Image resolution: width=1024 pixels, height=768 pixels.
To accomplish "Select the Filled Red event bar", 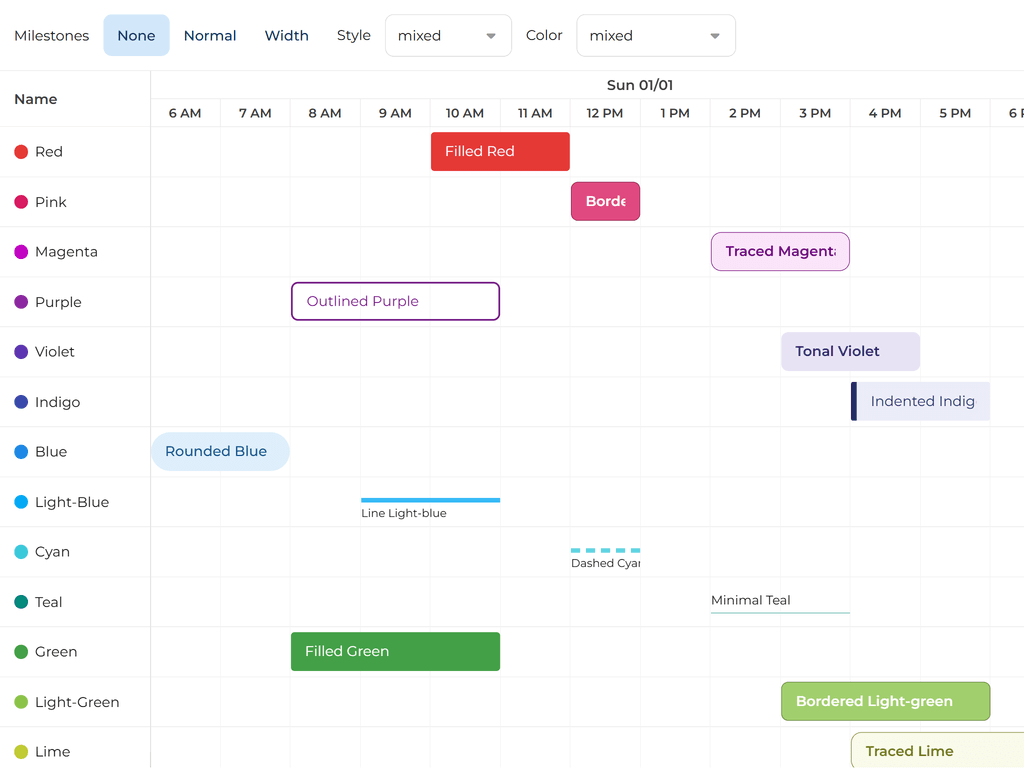I will 500,152.
